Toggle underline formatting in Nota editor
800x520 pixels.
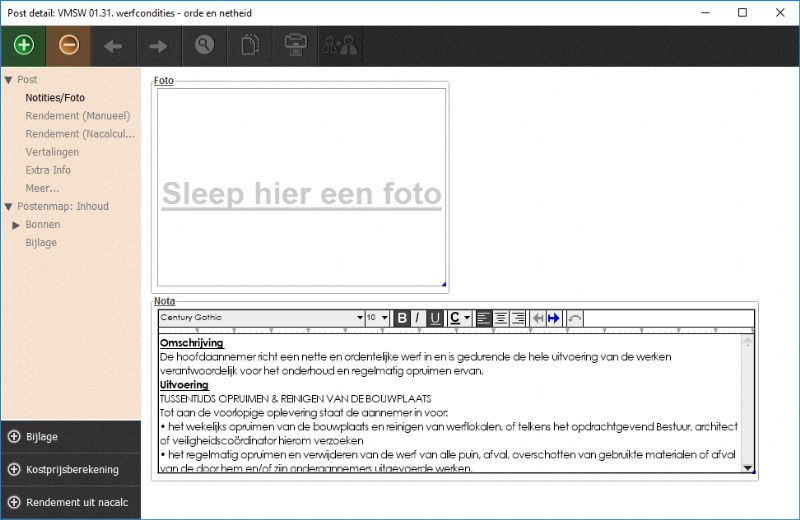pyautogui.click(x=435, y=318)
